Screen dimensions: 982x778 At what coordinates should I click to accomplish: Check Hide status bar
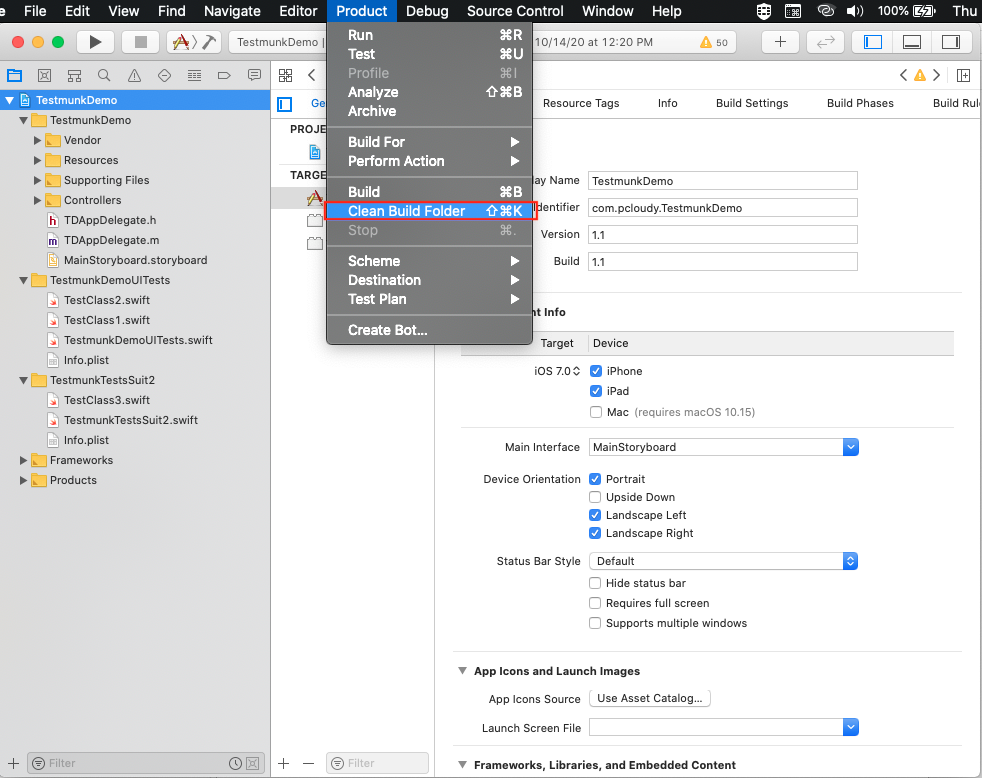point(596,583)
